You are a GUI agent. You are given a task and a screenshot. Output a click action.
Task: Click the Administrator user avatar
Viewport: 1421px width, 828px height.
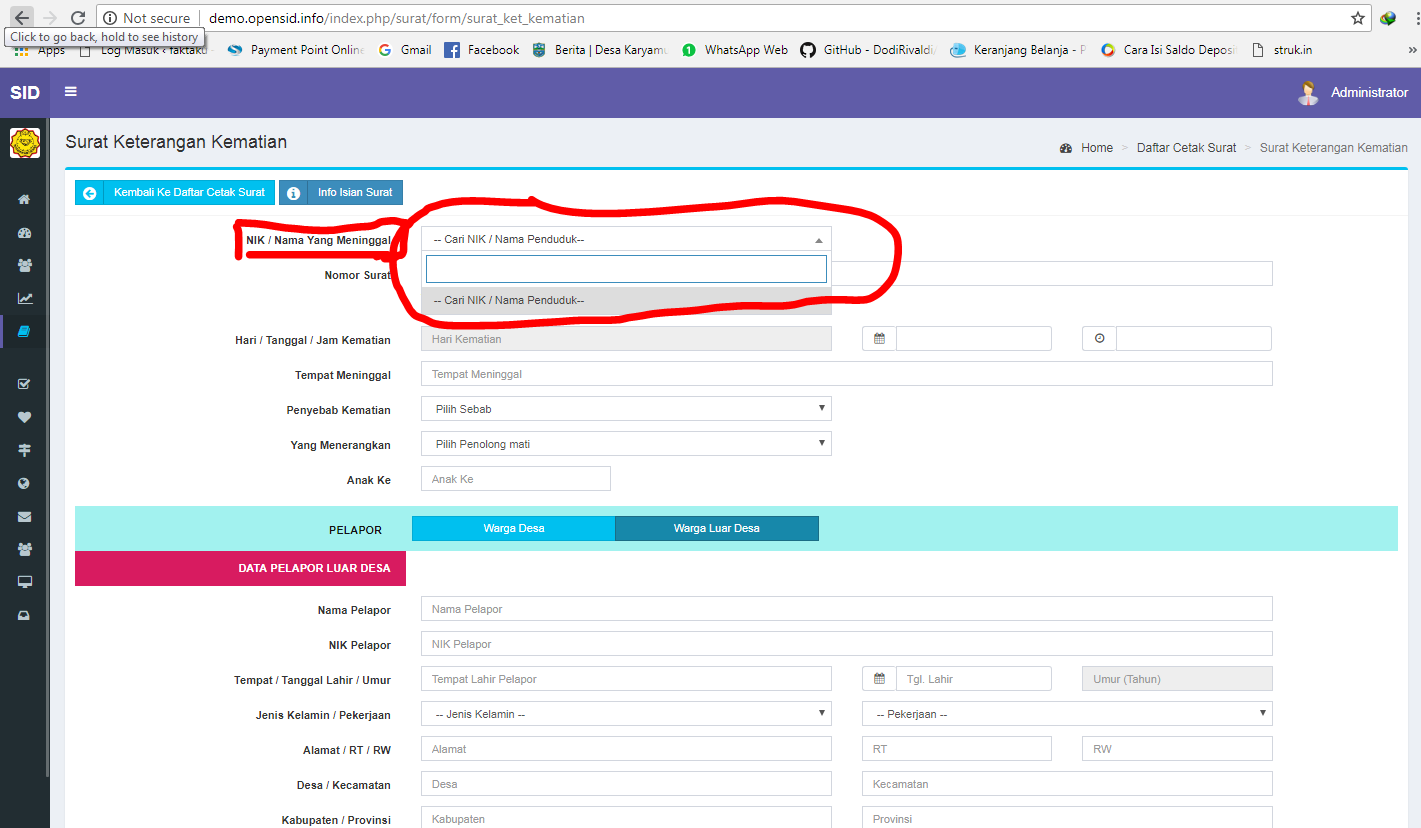1308,92
